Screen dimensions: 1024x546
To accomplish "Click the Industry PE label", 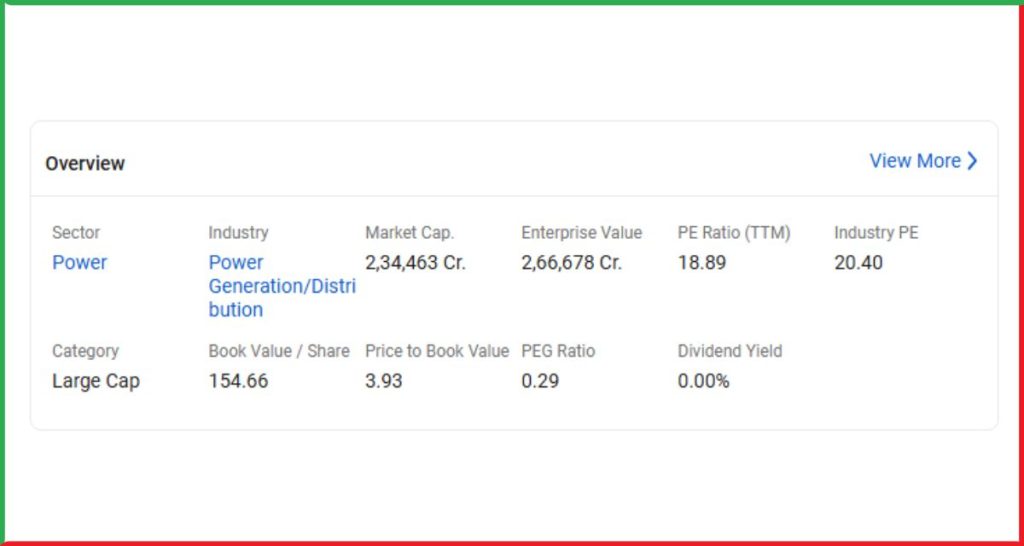I will click(876, 233).
